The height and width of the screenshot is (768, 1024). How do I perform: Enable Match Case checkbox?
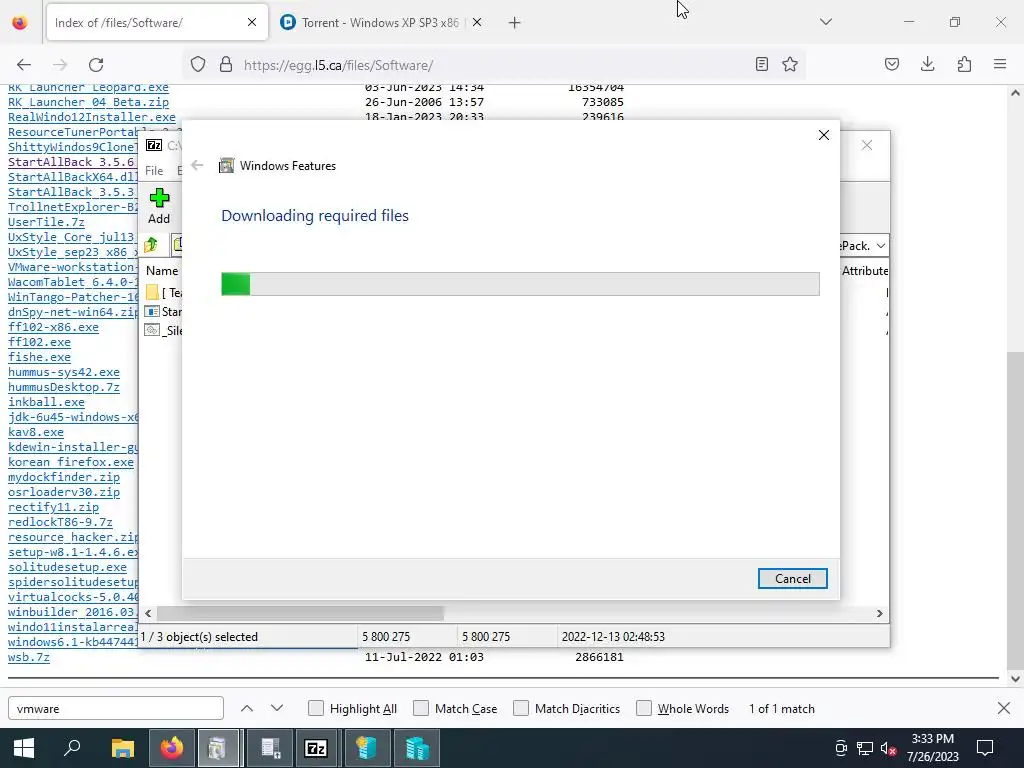click(421, 709)
